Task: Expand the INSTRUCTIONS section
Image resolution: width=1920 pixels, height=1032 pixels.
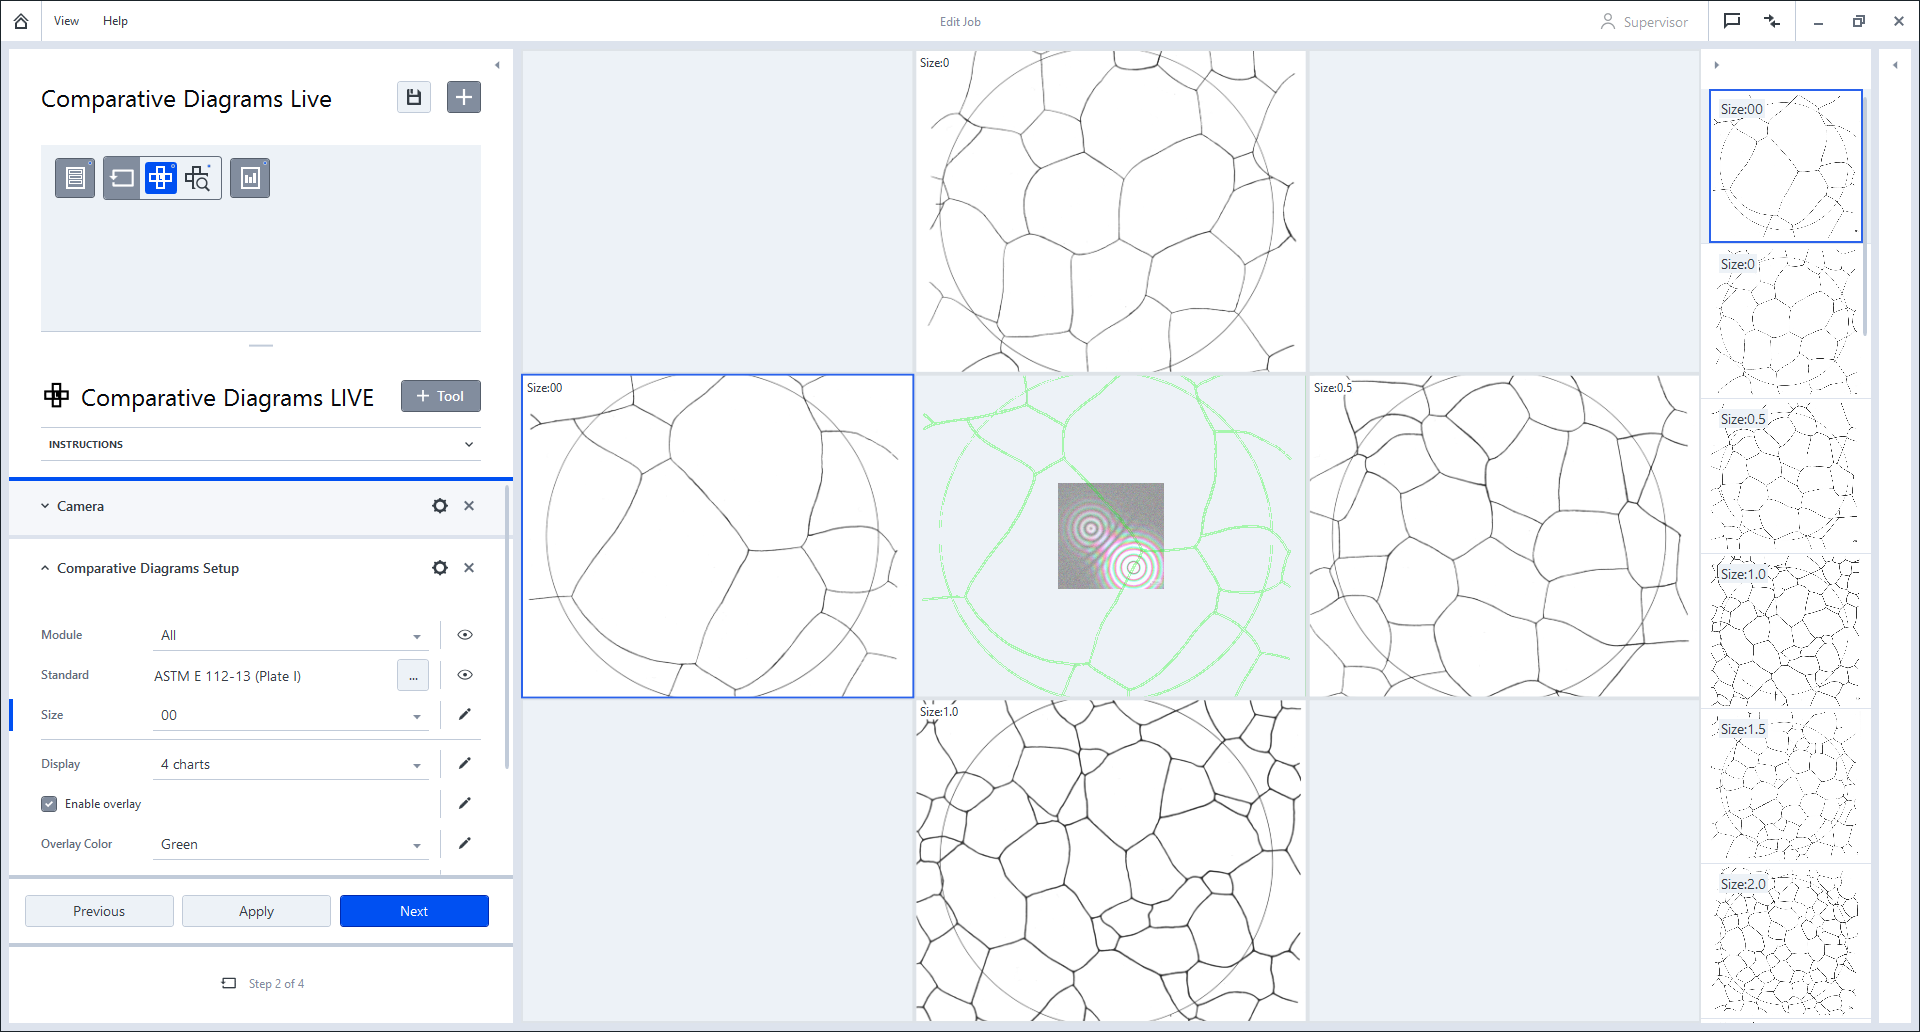Action: click(467, 444)
